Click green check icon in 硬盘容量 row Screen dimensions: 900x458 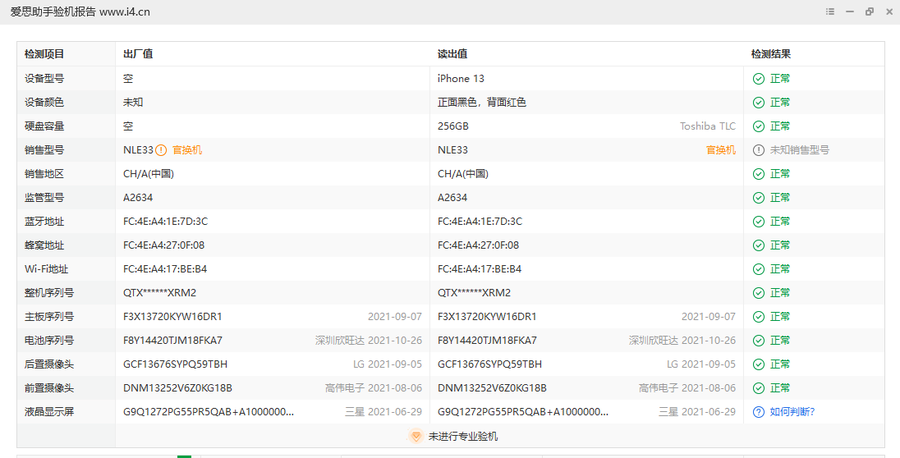coord(758,126)
